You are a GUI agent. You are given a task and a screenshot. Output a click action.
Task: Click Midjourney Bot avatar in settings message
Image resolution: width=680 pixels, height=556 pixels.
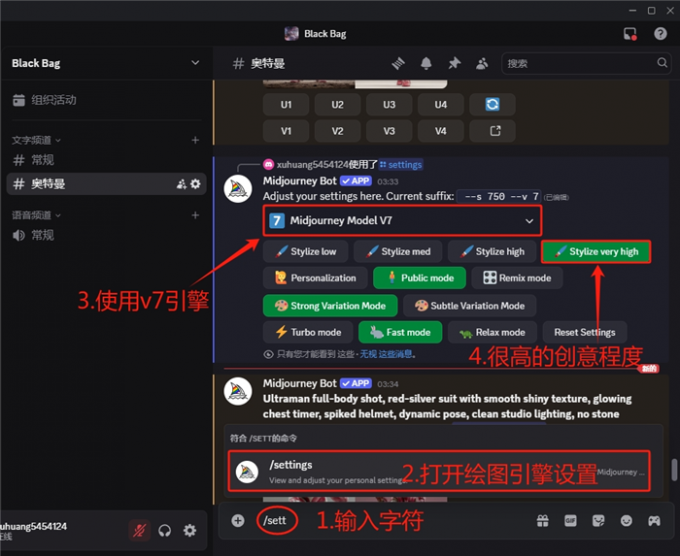click(238, 189)
